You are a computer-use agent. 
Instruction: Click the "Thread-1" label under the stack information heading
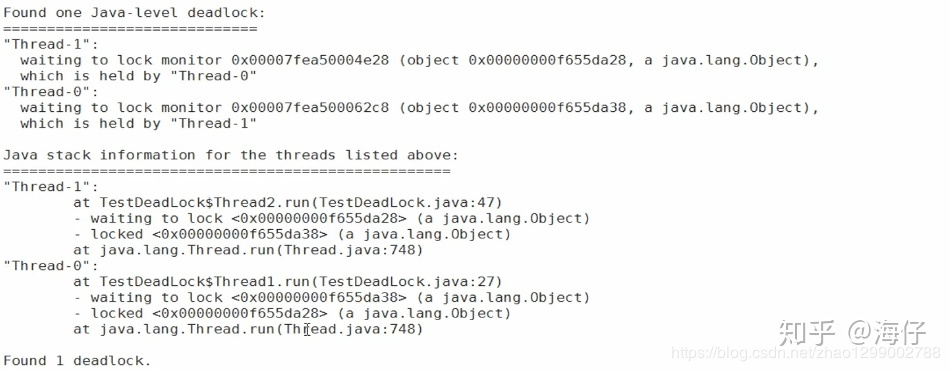point(51,186)
